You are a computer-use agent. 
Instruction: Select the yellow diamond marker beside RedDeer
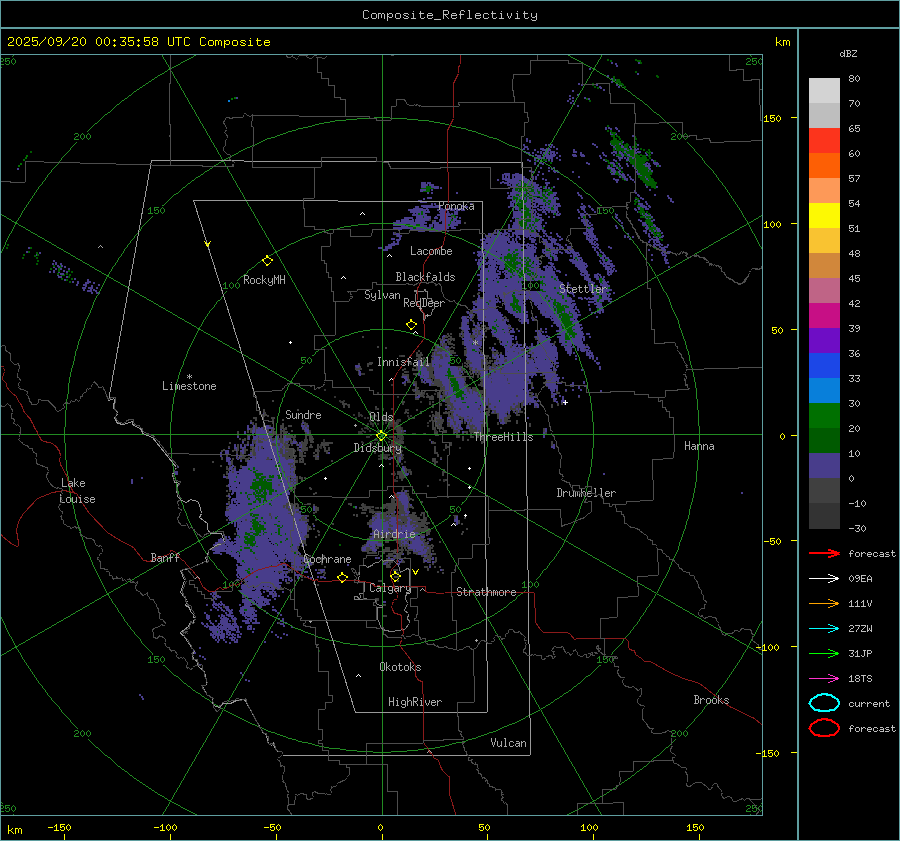tap(411, 325)
